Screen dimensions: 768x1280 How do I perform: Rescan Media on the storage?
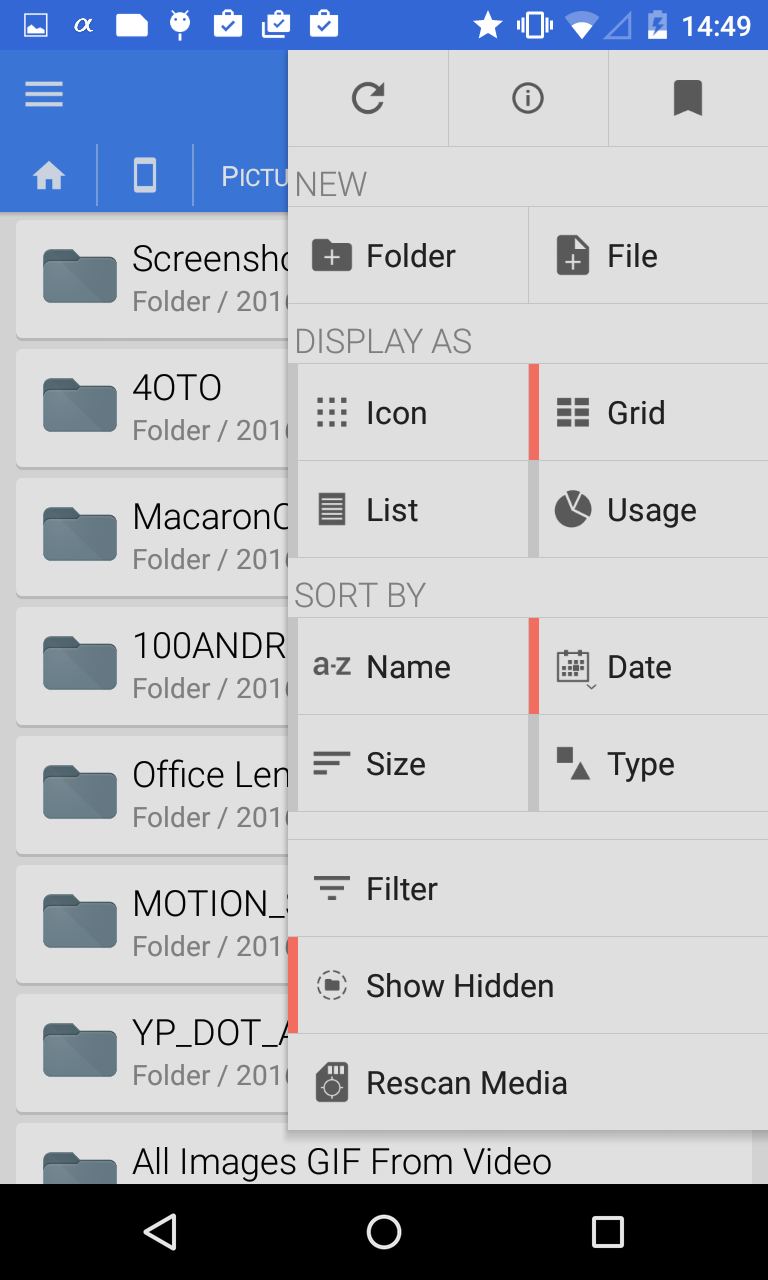click(x=466, y=1082)
